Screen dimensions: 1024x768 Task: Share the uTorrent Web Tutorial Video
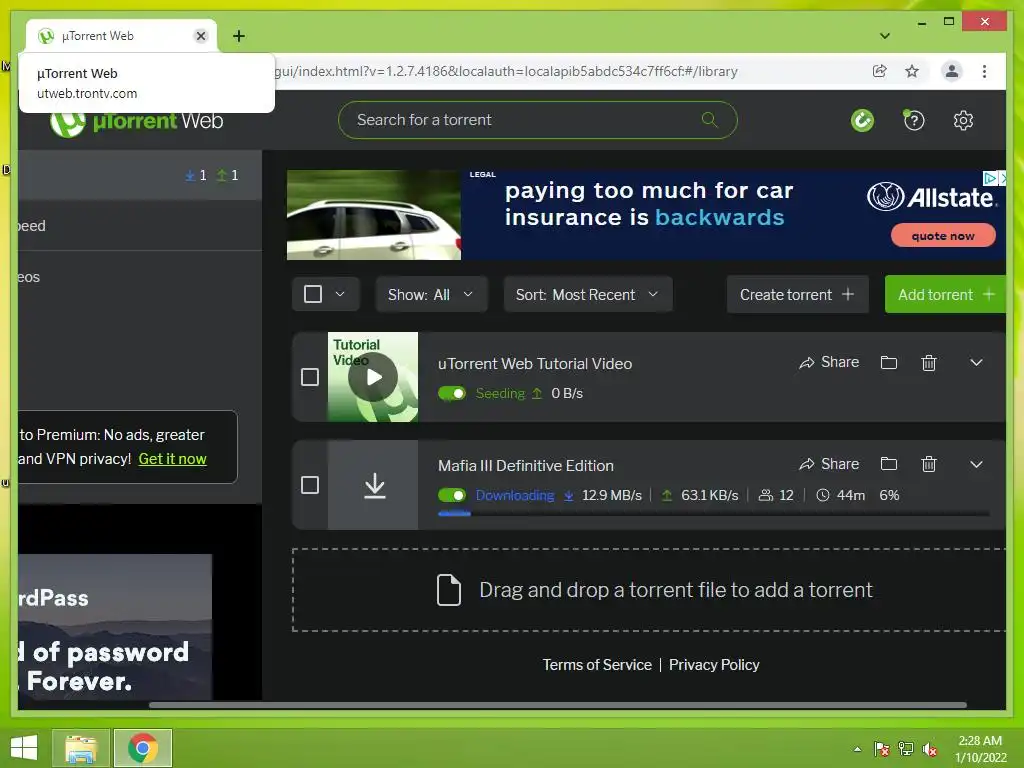point(829,362)
